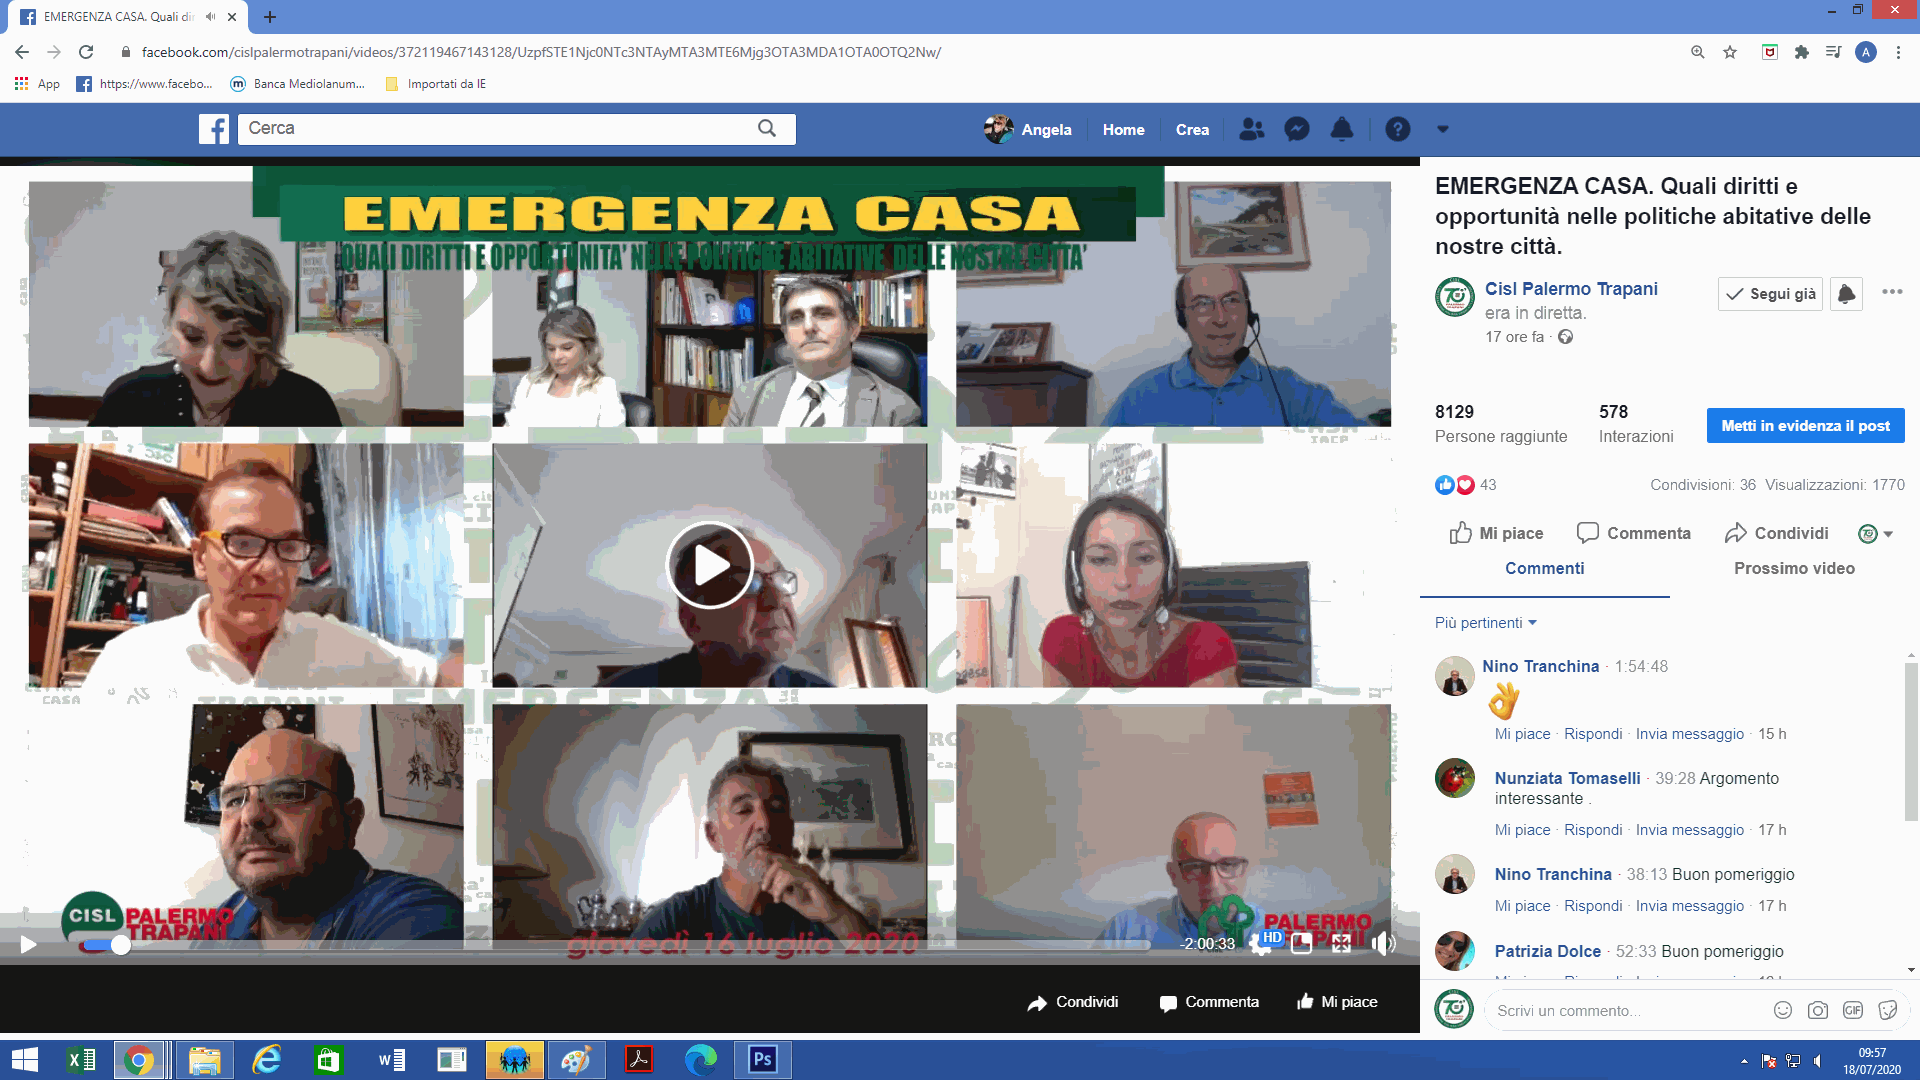1920x1080 pixels.
Task: Open Chrome media control icon
Action: 1833,52
